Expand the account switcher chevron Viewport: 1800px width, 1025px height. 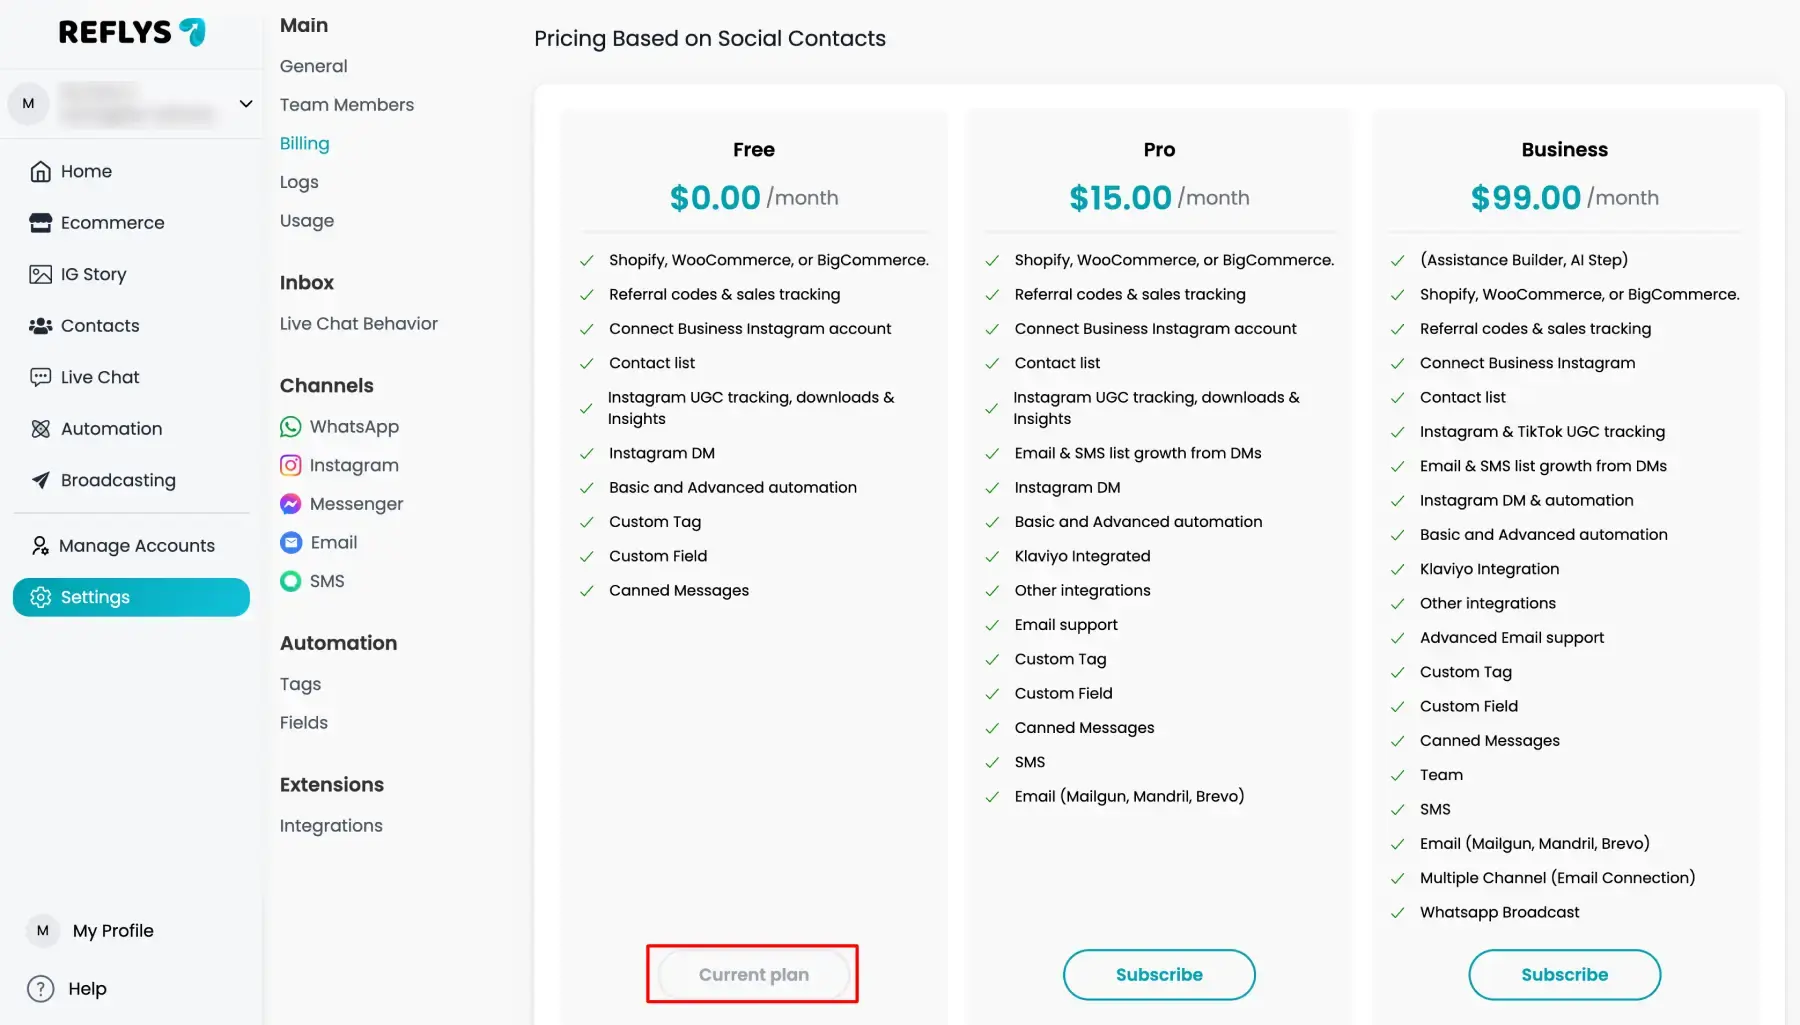[x=245, y=104]
